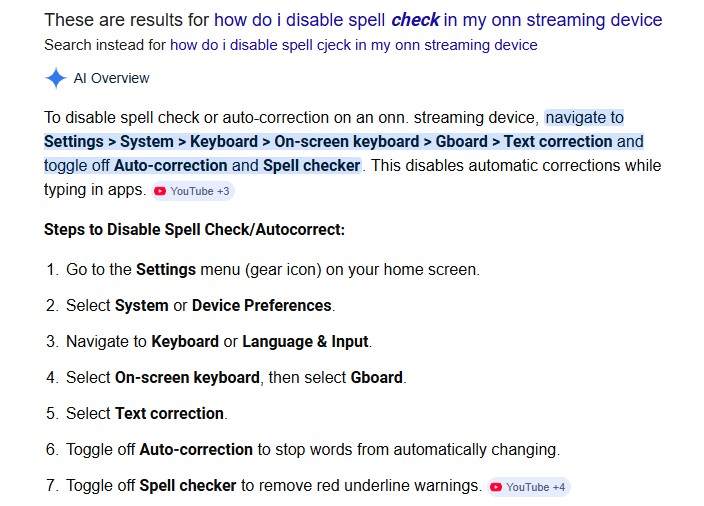
Task: Click the highlighted 'Text correction' path text
Action: [x=558, y=141]
